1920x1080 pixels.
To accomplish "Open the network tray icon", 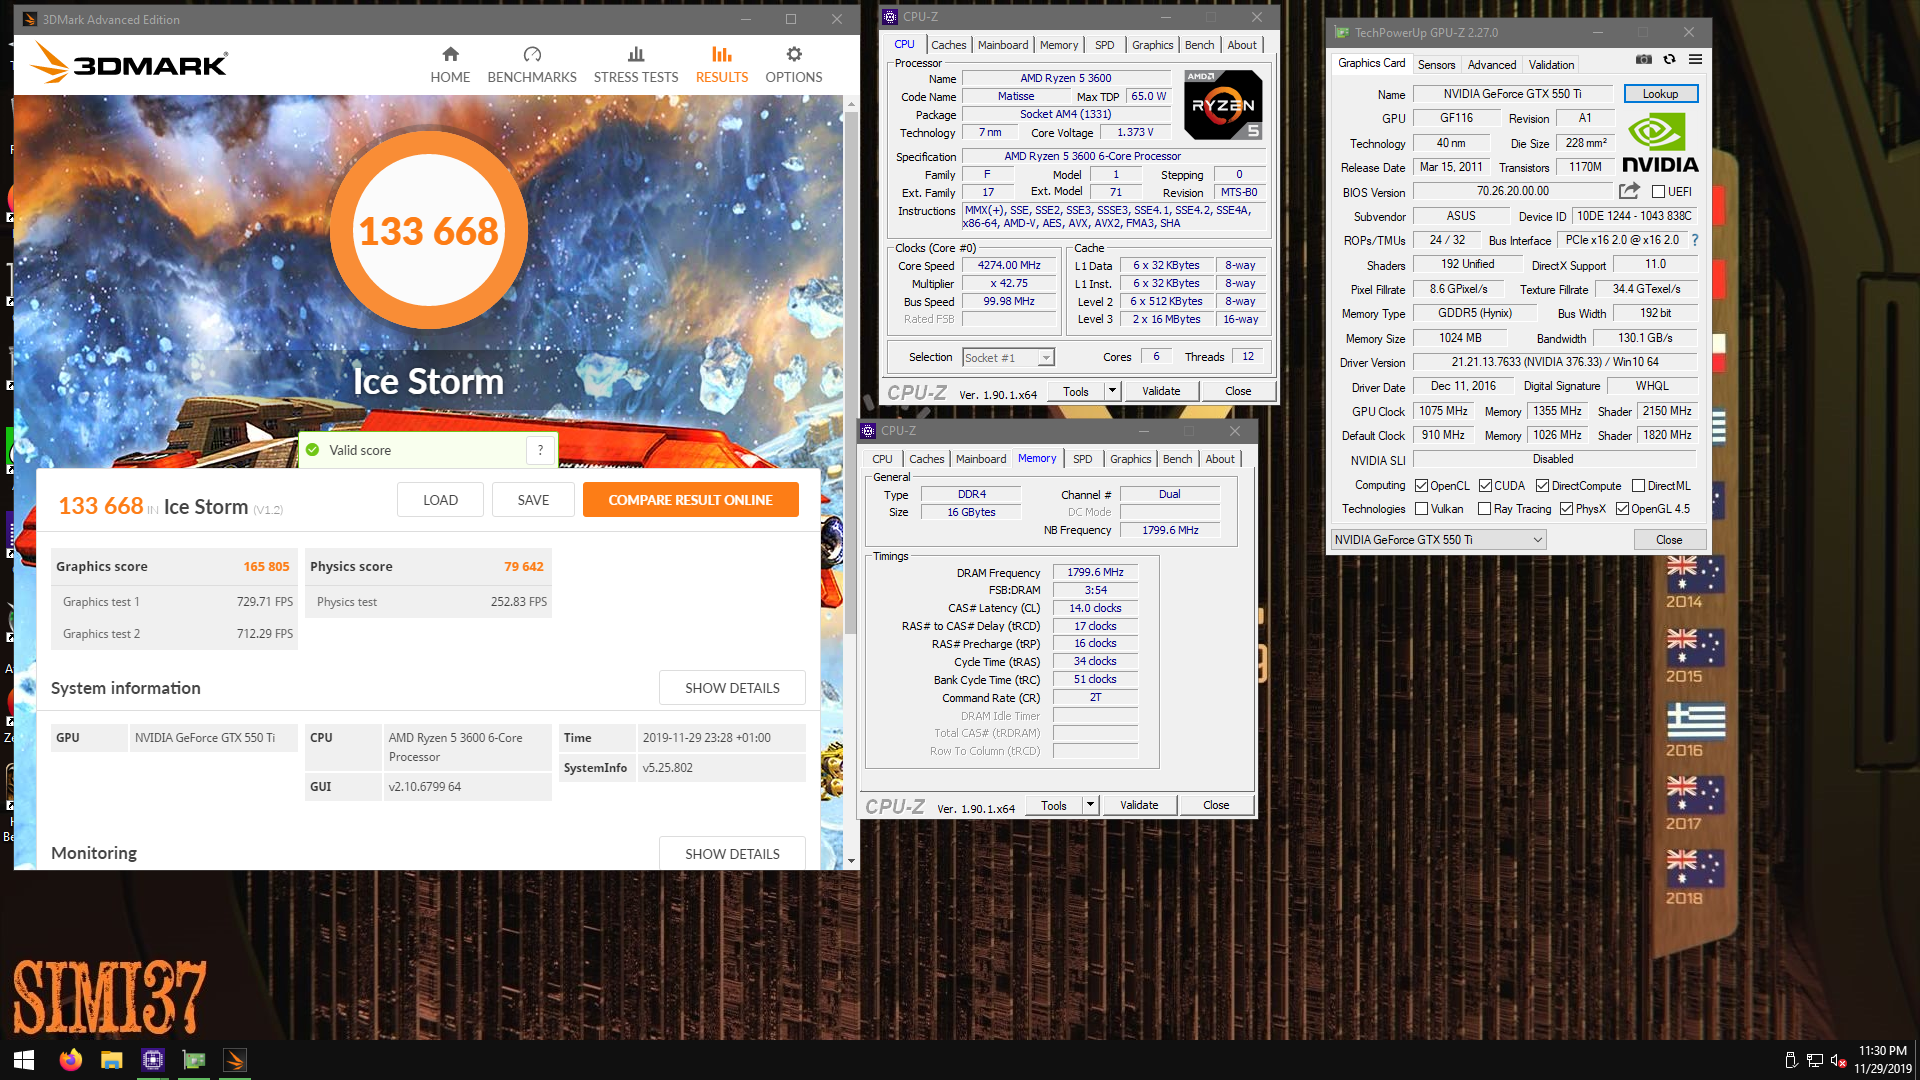I will pyautogui.click(x=1814, y=1060).
